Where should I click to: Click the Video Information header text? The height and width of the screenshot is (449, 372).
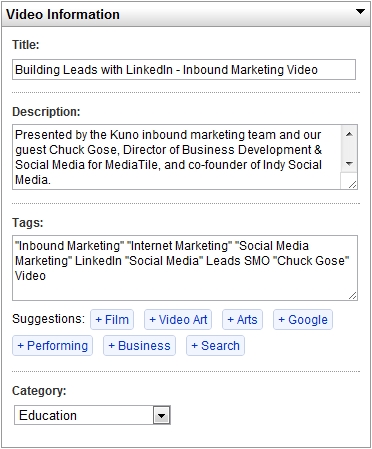click(x=63, y=14)
